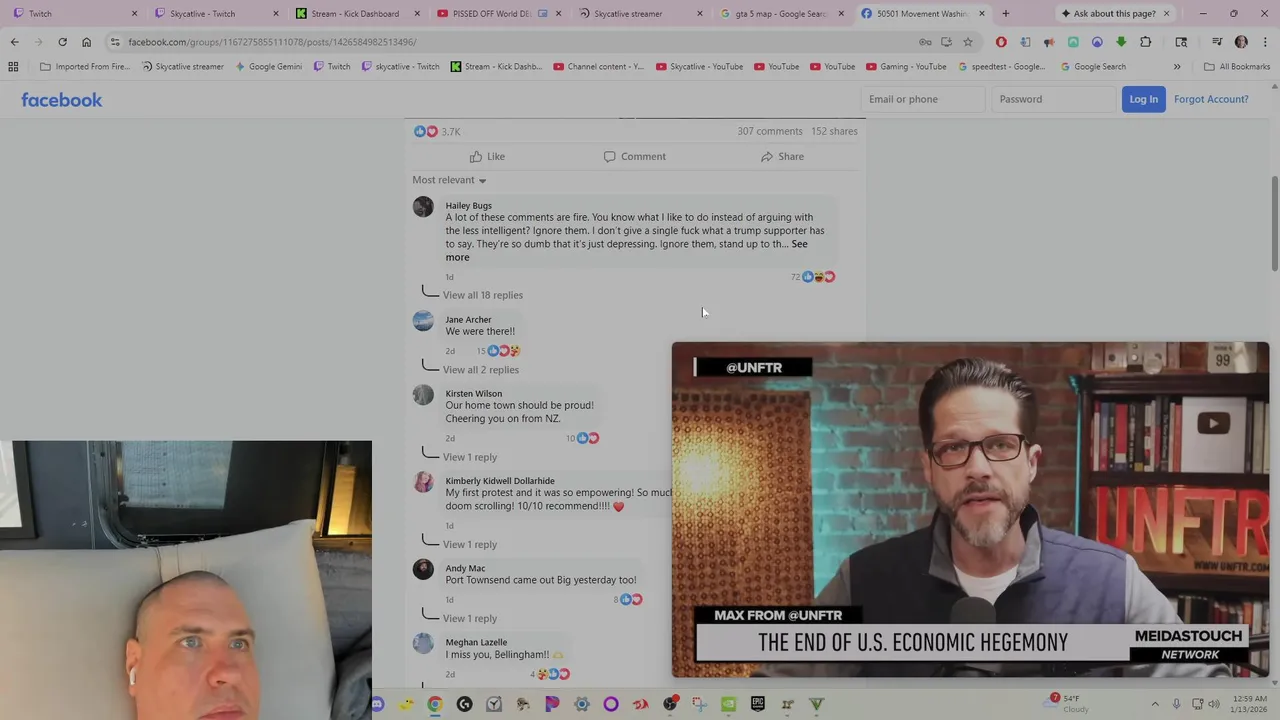Screen dimensions: 1280x720
Task: Open Chrome from the Windows taskbar
Action: pos(435,705)
